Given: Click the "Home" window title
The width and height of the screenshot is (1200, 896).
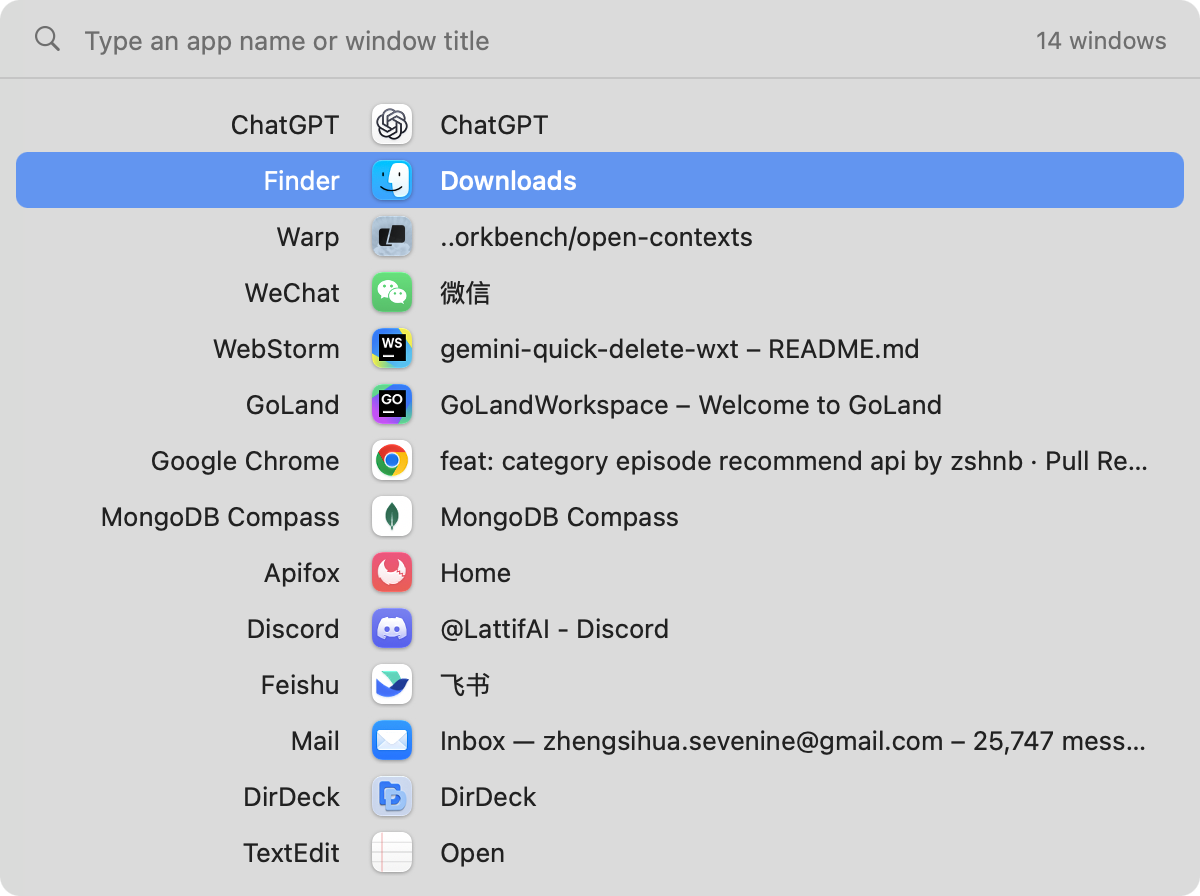Looking at the screenshot, I should tap(476, 573).
